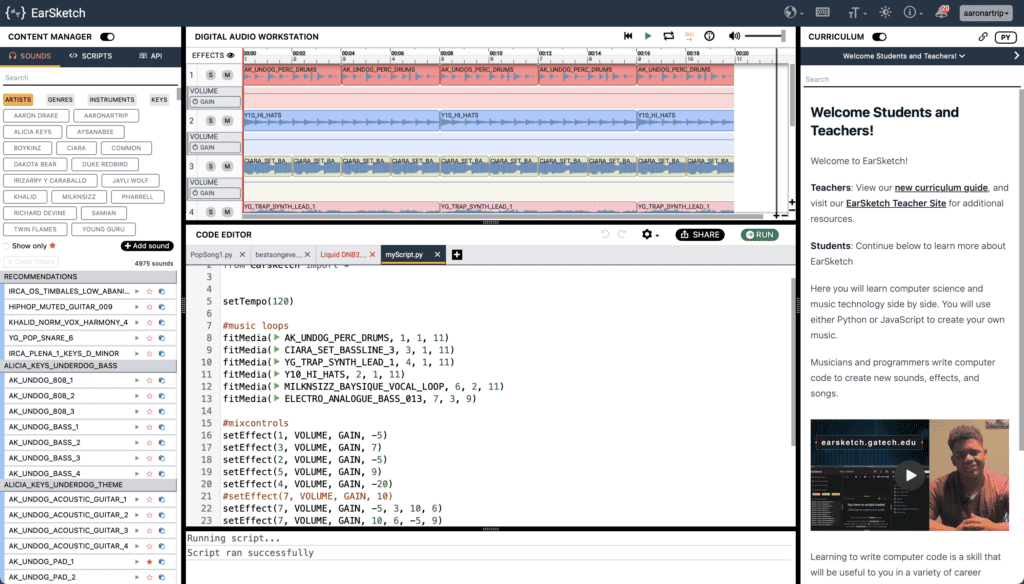Open the INSTRUMENTS filter
Viewport: 1024px width, 584px height.
click(x=112, y=100)
